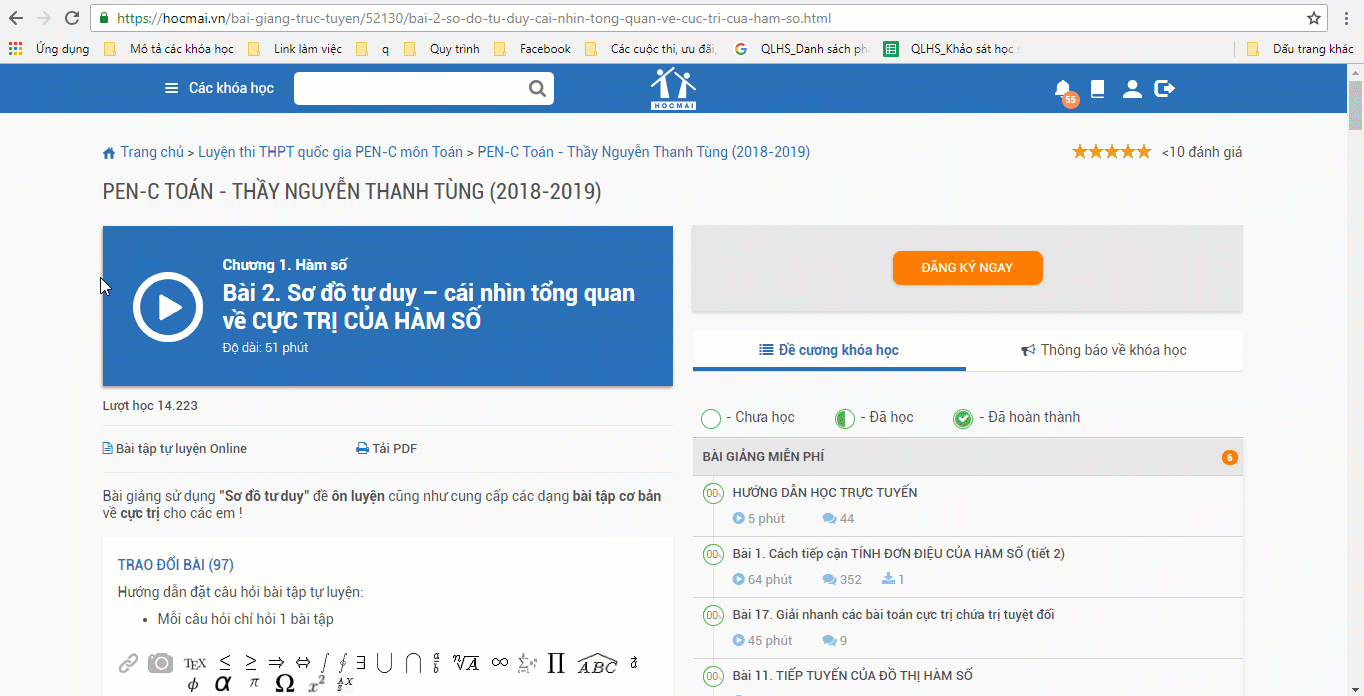This screenshot has height=696, width=1364.
Task: Click the TRAO ĐỔI BÀI (97) heading
Action: pyautogui.click(x=176, y=565)
